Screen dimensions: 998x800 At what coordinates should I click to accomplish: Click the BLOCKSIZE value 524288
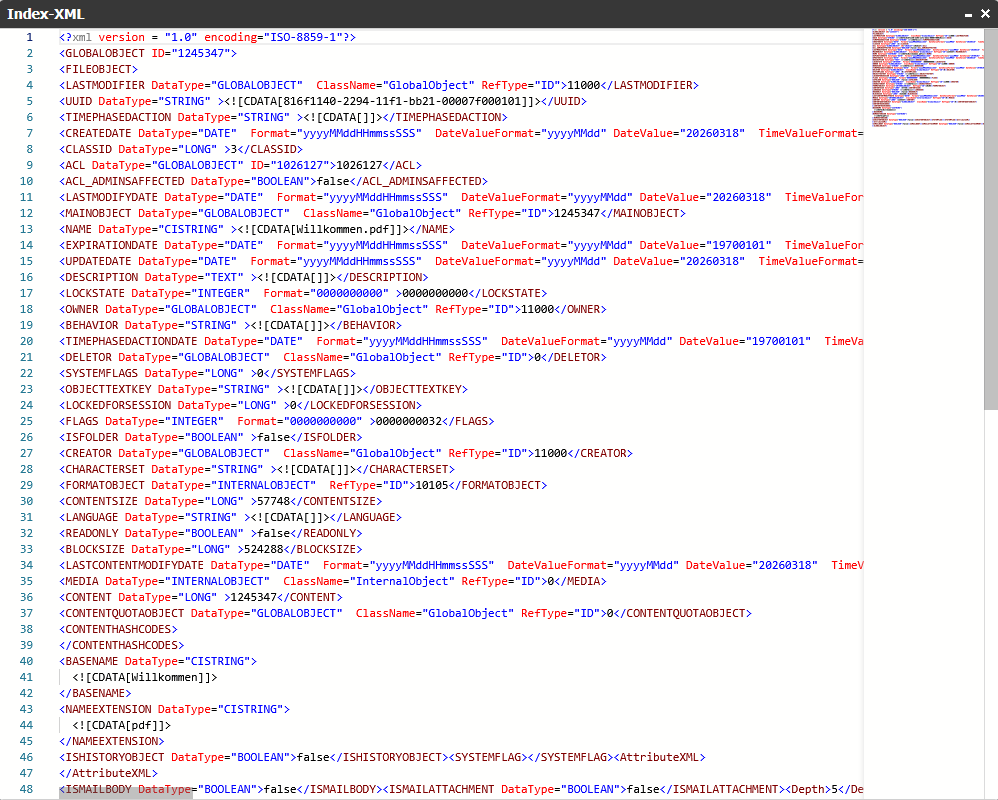click(260, 549)
